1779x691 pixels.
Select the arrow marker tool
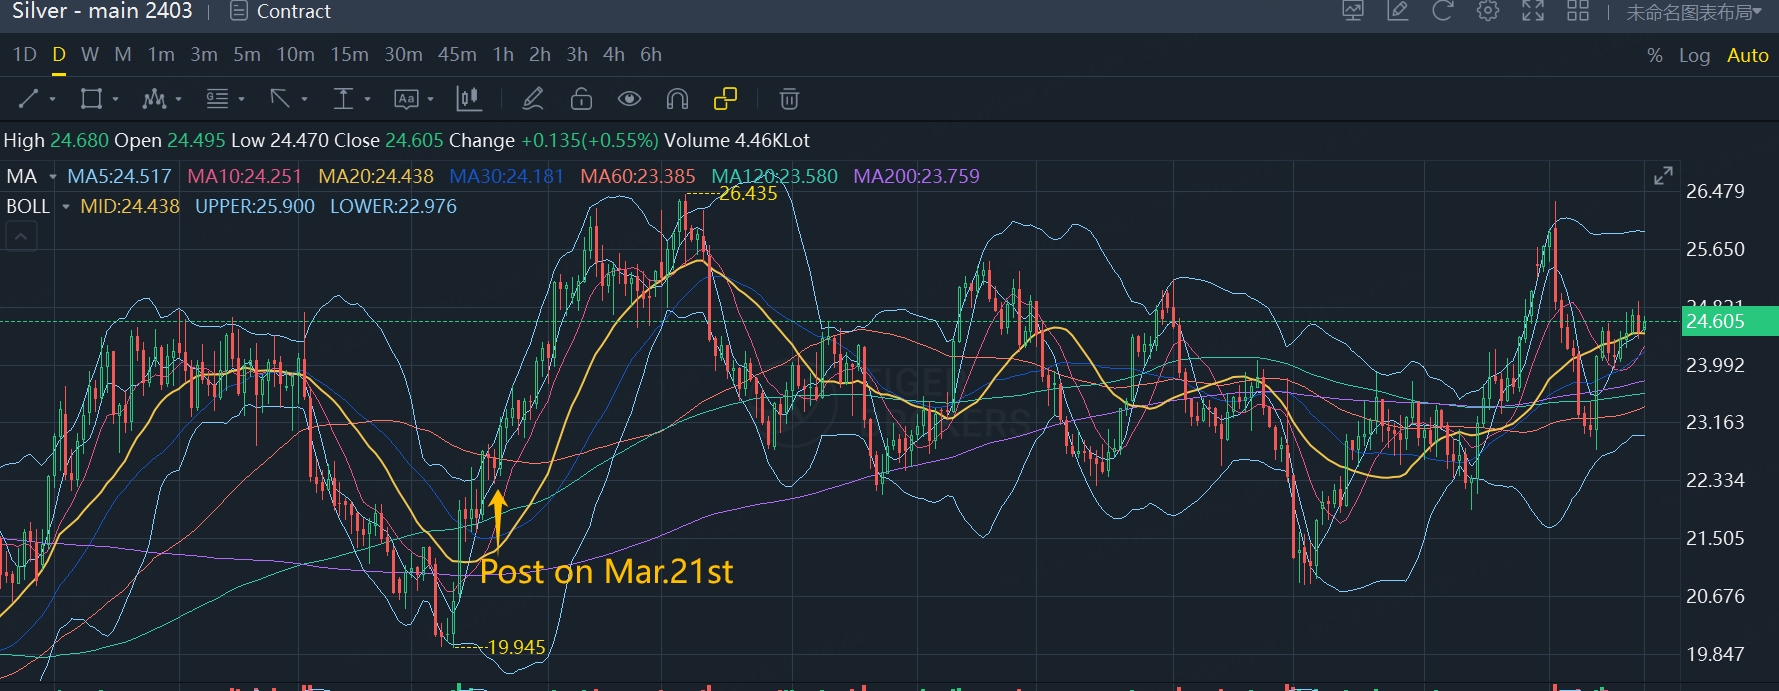(280, 99)
